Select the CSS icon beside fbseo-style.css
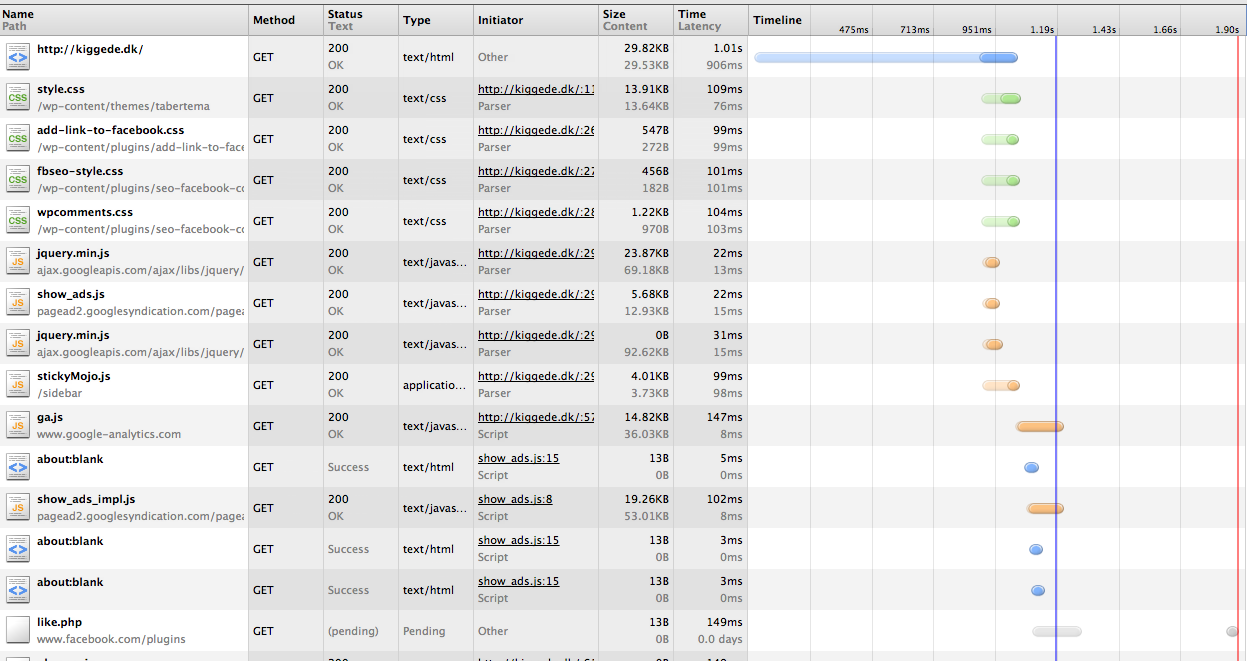The height and width of the screenshot is (661, 1247). point(18,180)
